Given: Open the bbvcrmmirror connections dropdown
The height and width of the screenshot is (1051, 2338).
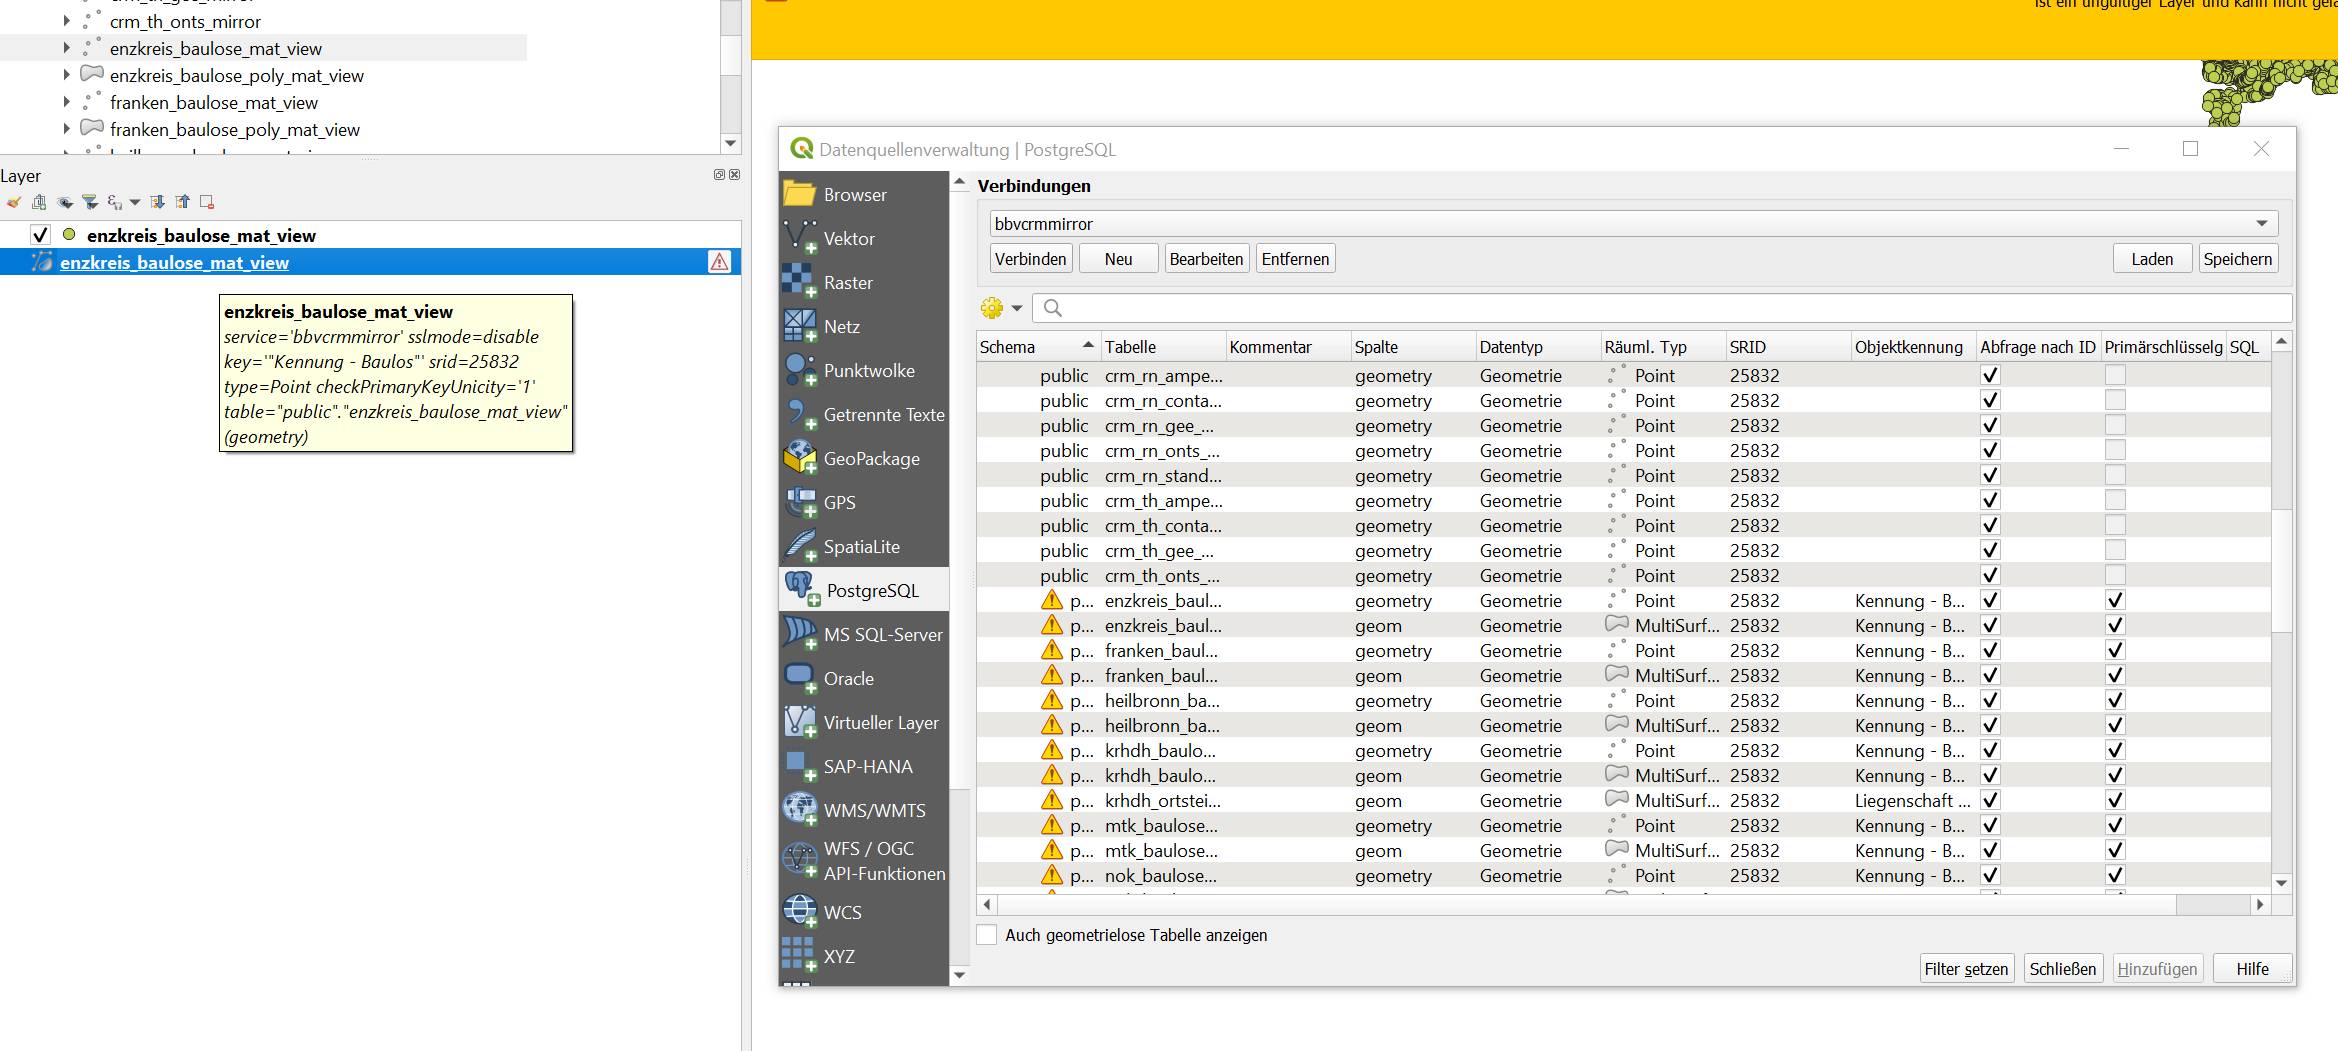Looking at the screenshot, I should pos(2261,224).
